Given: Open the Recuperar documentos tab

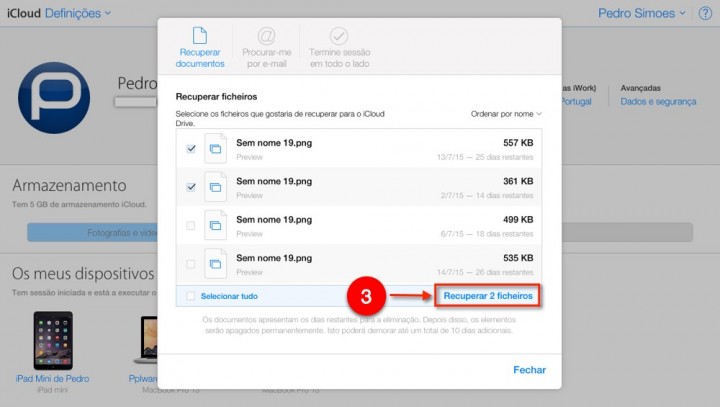Looking at the screenshot, I should click(200, 47).
